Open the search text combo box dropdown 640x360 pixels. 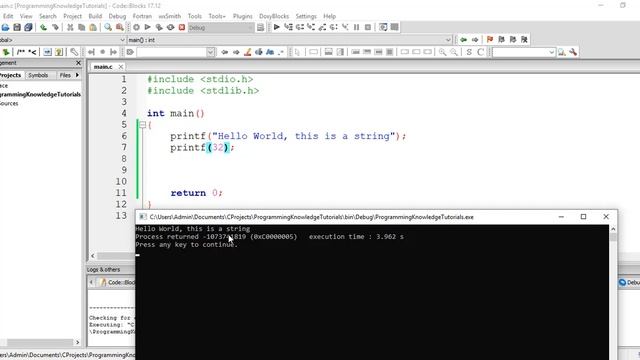point(211,52)
